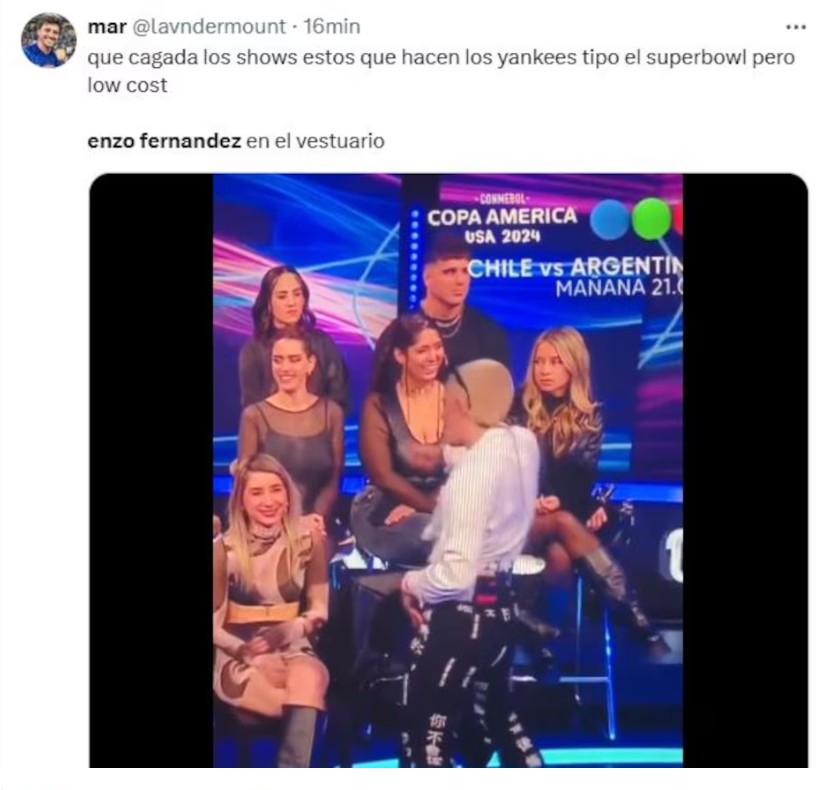Open the @lavndermount handle link
This screenshot has height=790, width=827.
[208, 26]
